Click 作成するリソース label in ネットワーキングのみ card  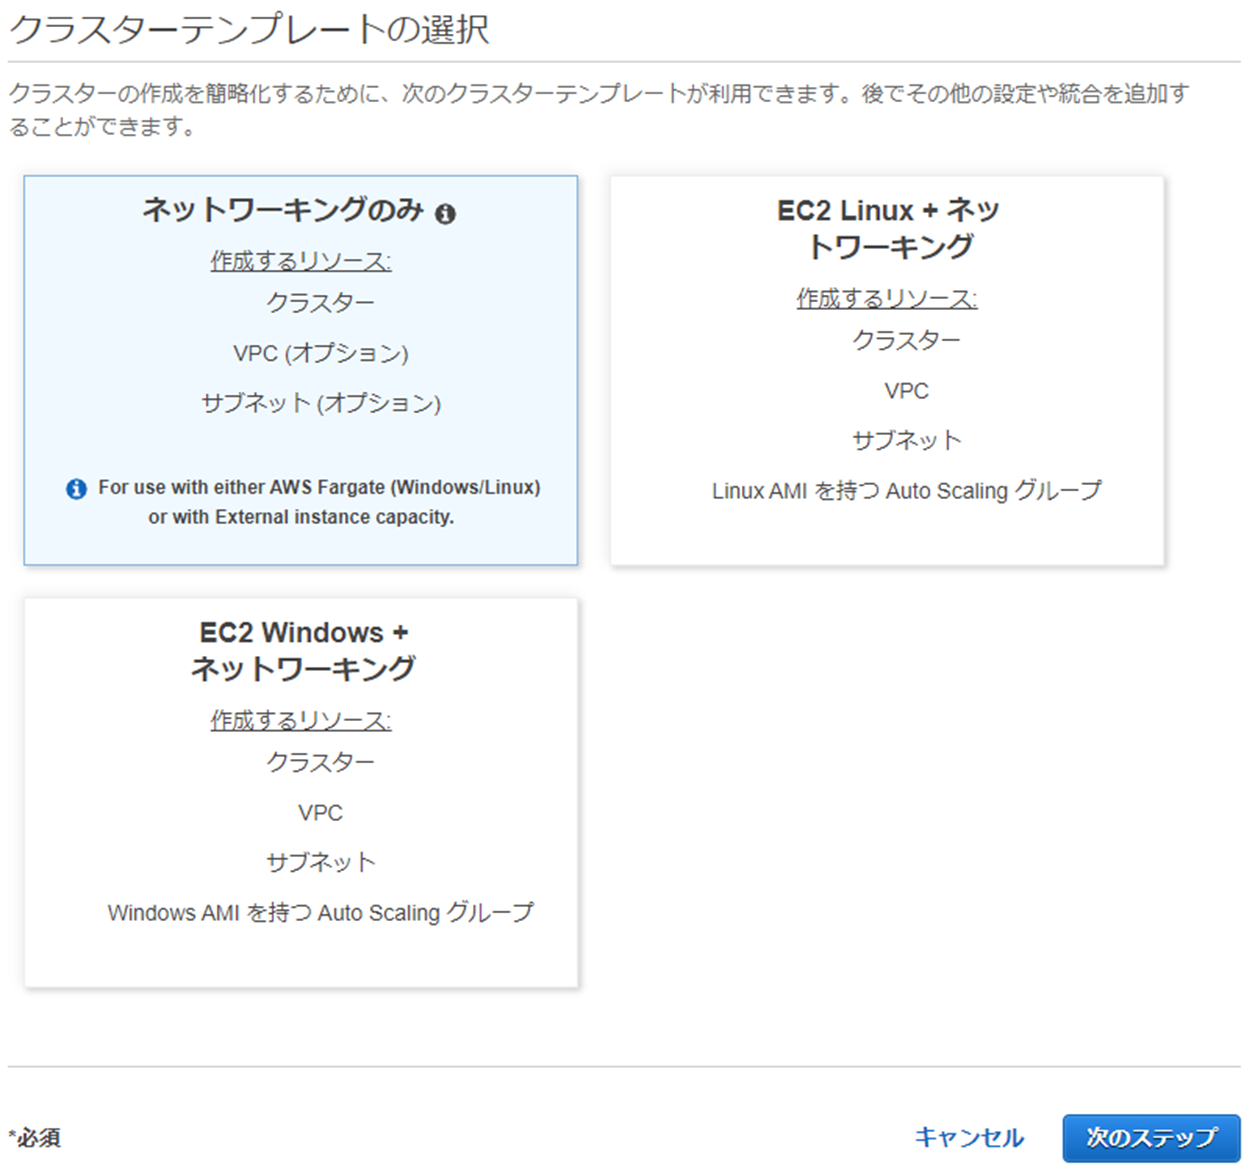[x=301, y=261]
